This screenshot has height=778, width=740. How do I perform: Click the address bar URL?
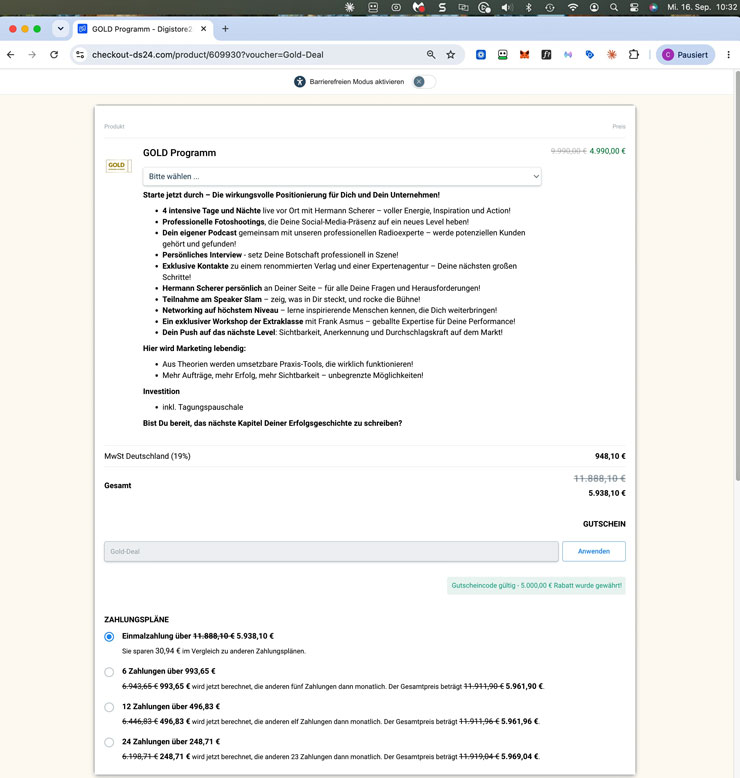(x=207, y=55)
